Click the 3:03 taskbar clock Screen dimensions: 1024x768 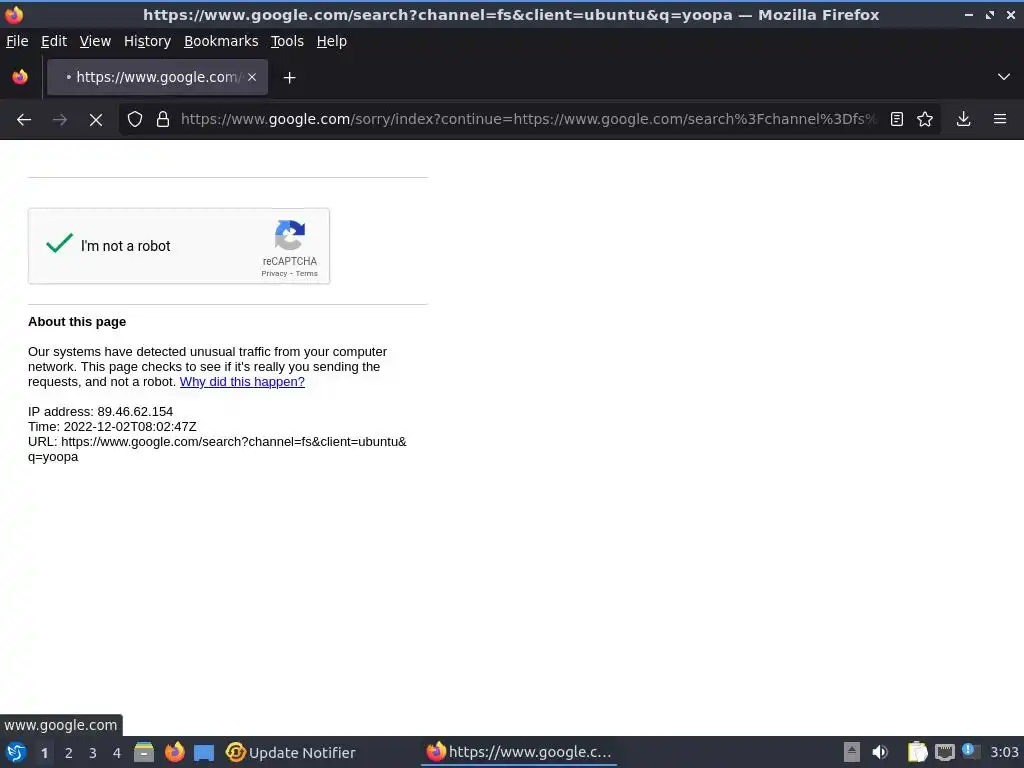[x=1004, y=752]
